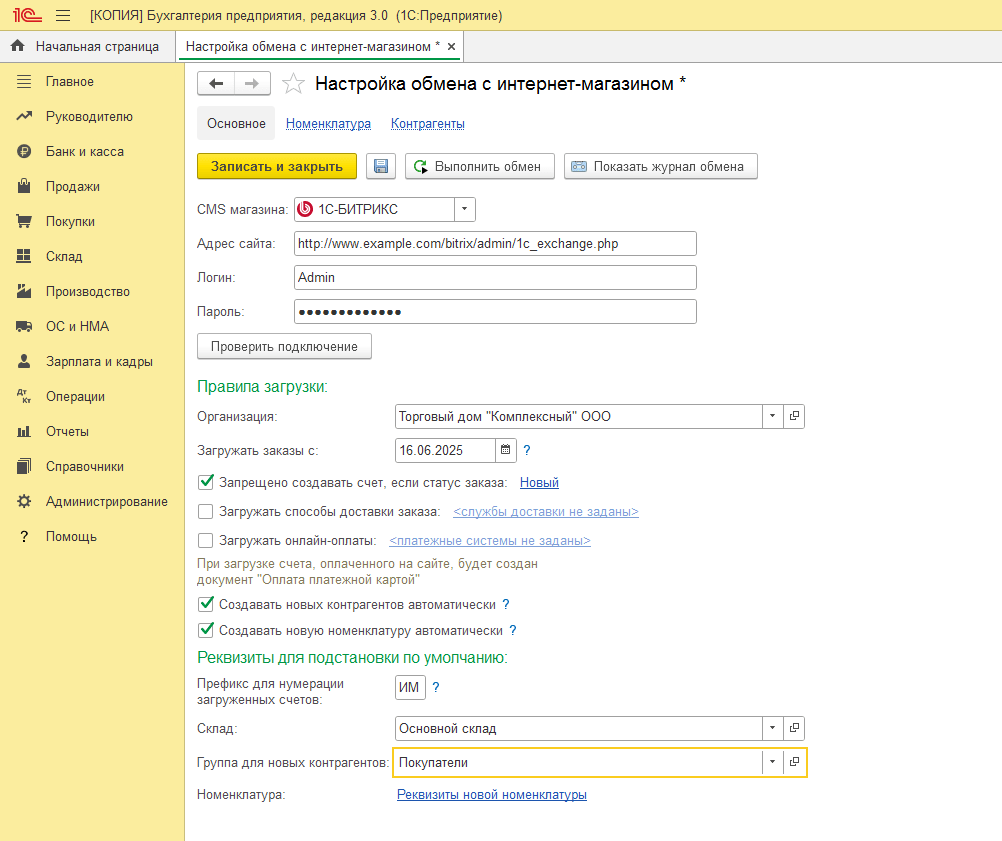
Task: Save settings with the floppy disk icon
Action: coord(381,166)
